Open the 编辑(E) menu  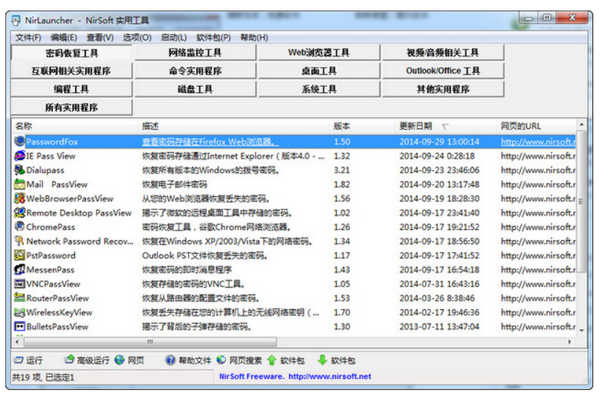point(64,37)
